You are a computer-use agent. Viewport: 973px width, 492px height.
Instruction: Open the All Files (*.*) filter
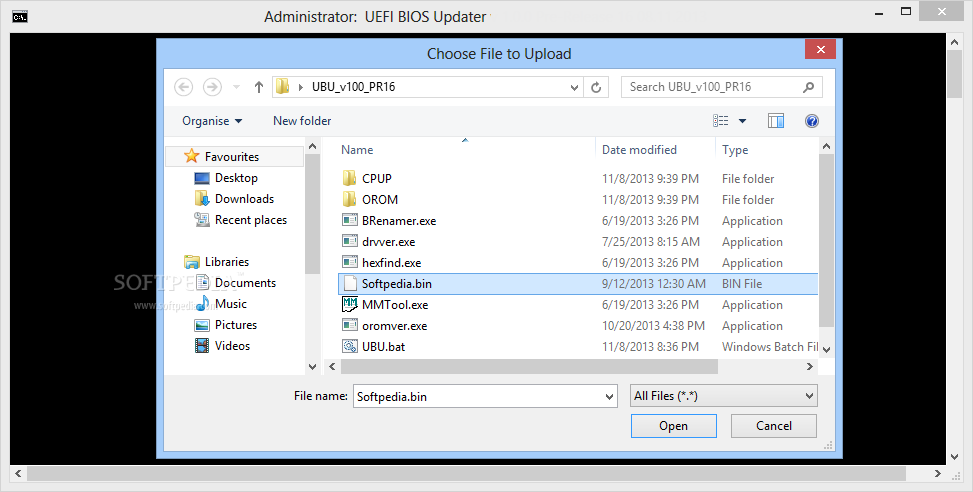724,396
